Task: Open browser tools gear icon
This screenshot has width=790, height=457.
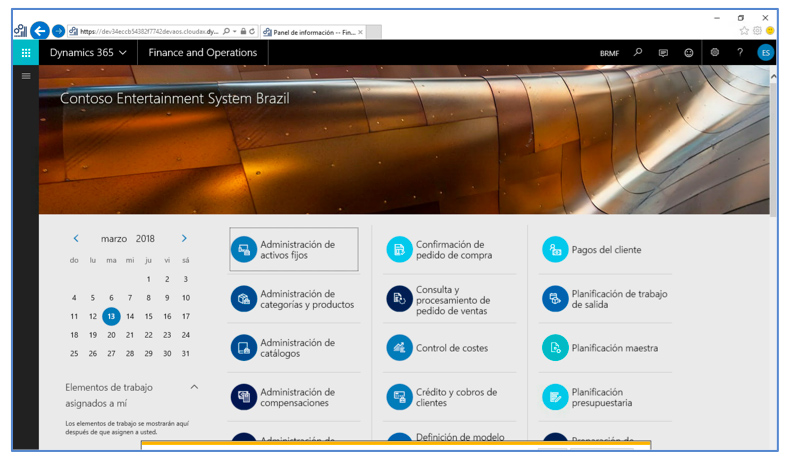Action: tap(757, 31)
